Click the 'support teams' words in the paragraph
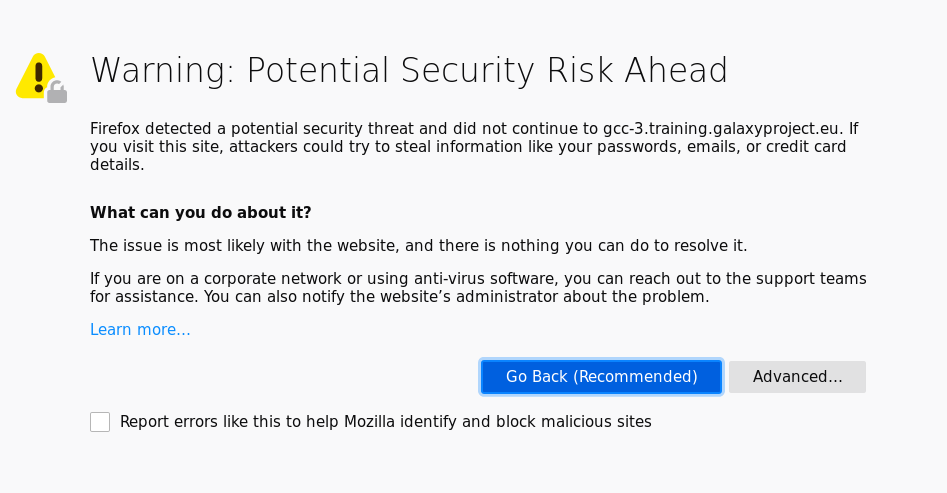947x493 pixels. pyautogui.click(x=809, y=279)
